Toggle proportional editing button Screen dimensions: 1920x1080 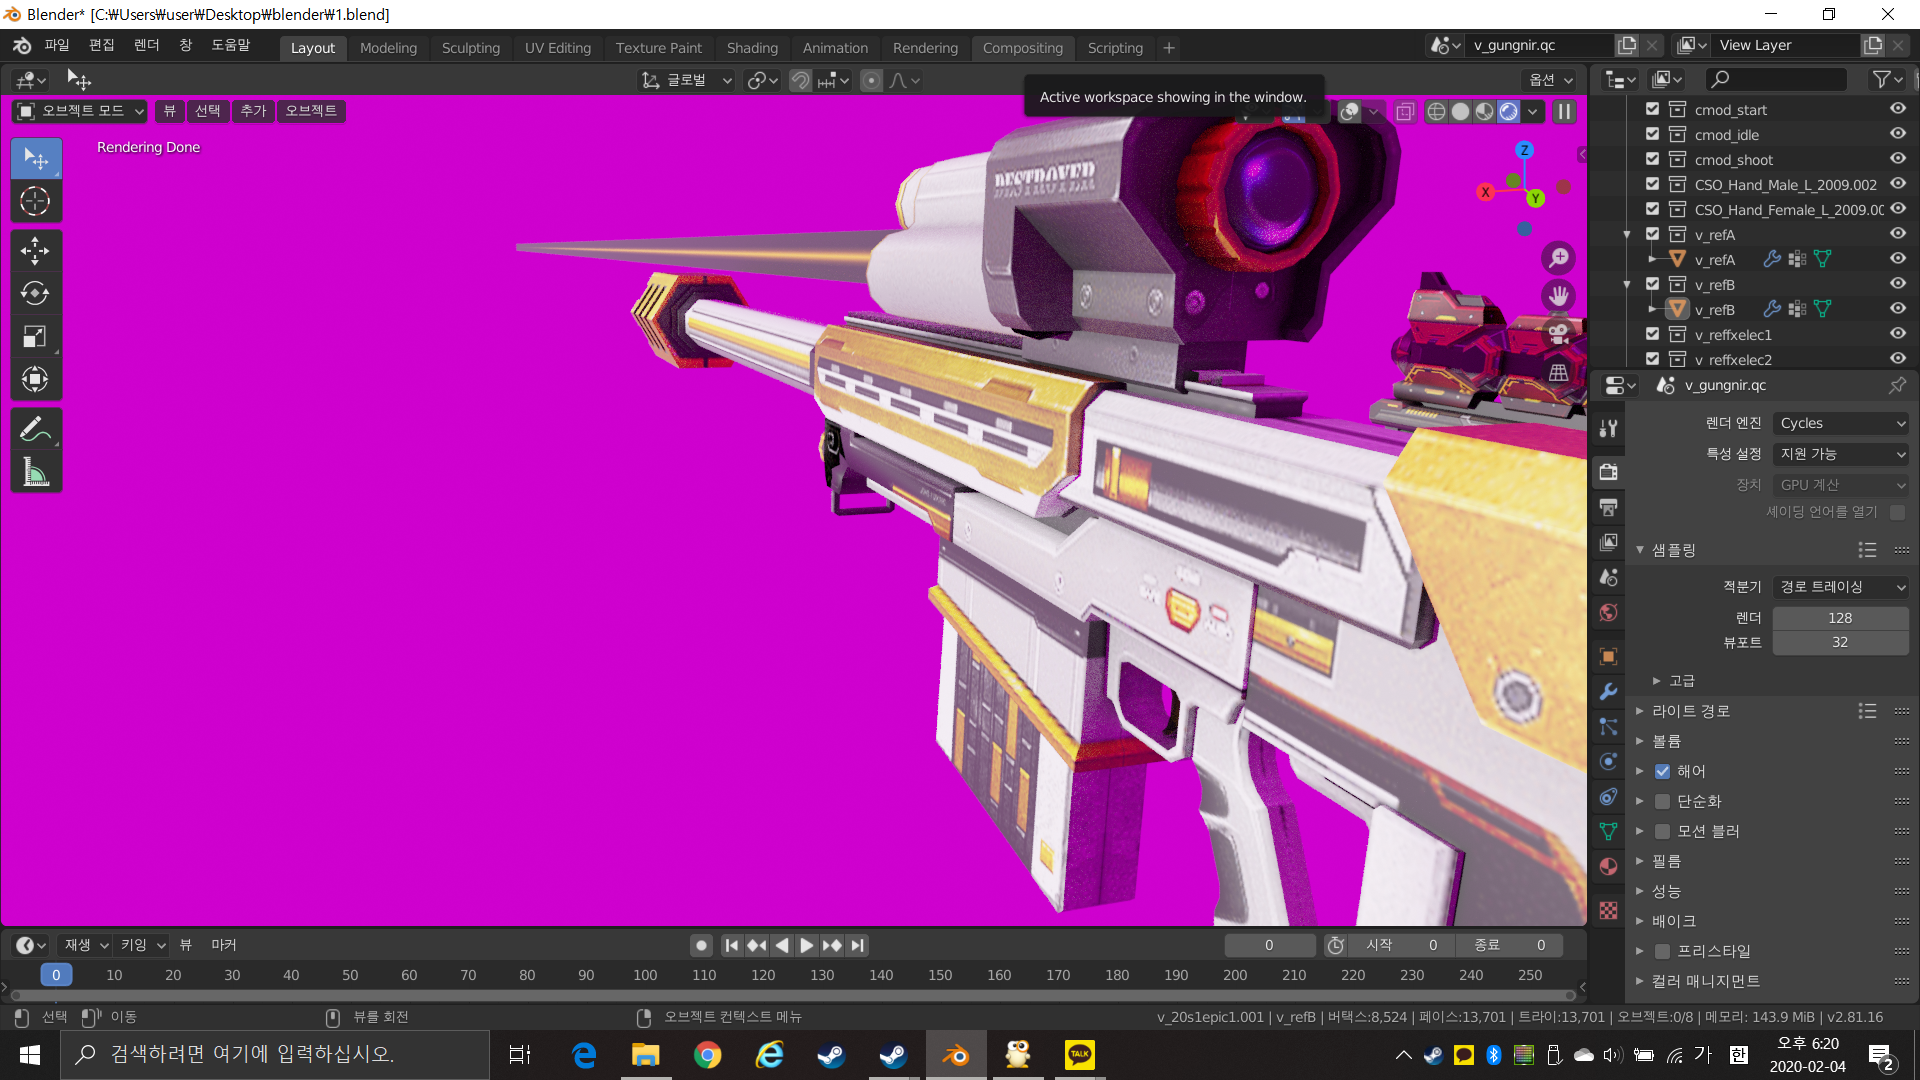pos(872,80)
